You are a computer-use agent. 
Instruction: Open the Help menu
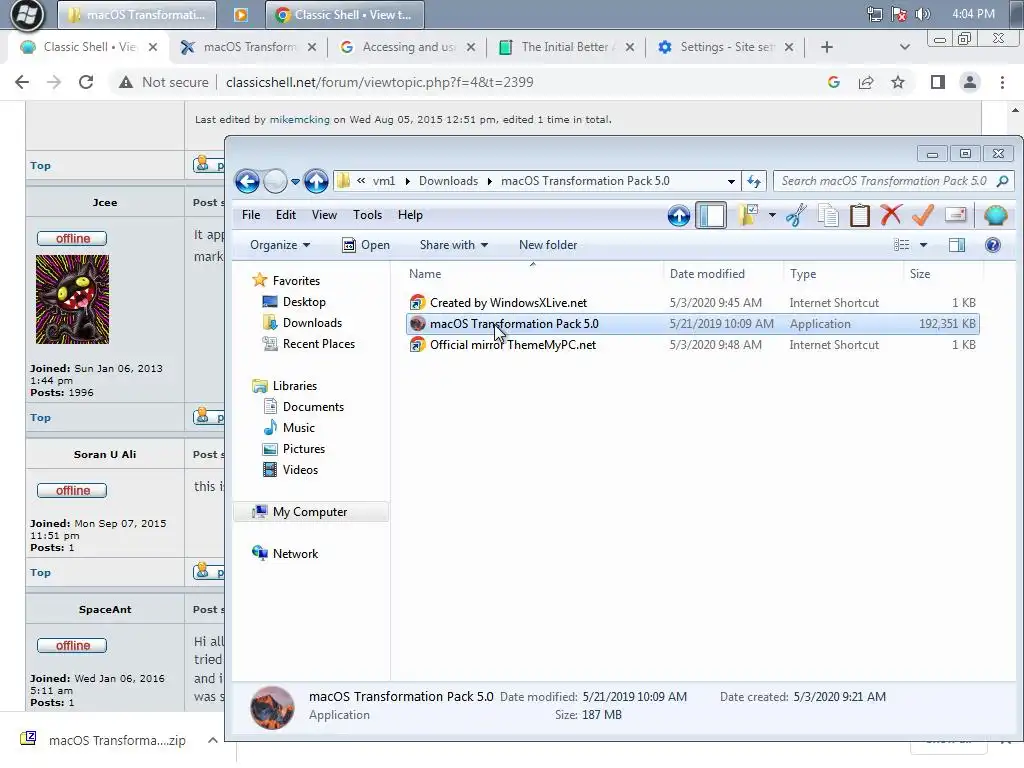pos(410,215)
